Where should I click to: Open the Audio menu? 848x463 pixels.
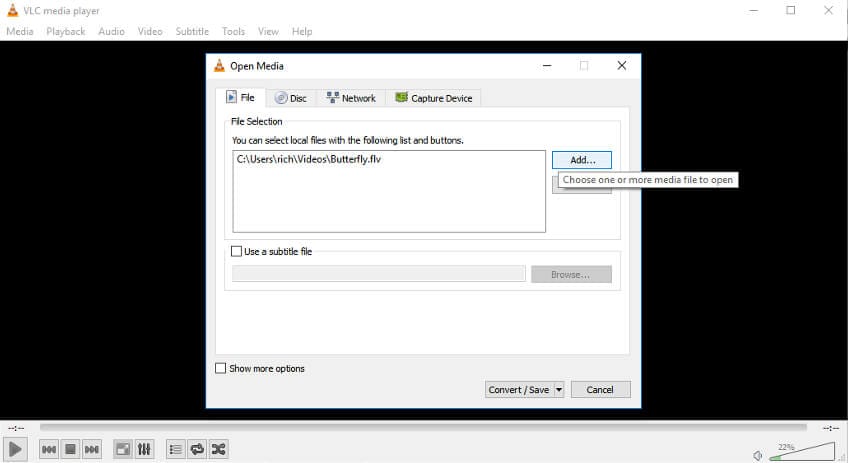[x=111, y=31]
